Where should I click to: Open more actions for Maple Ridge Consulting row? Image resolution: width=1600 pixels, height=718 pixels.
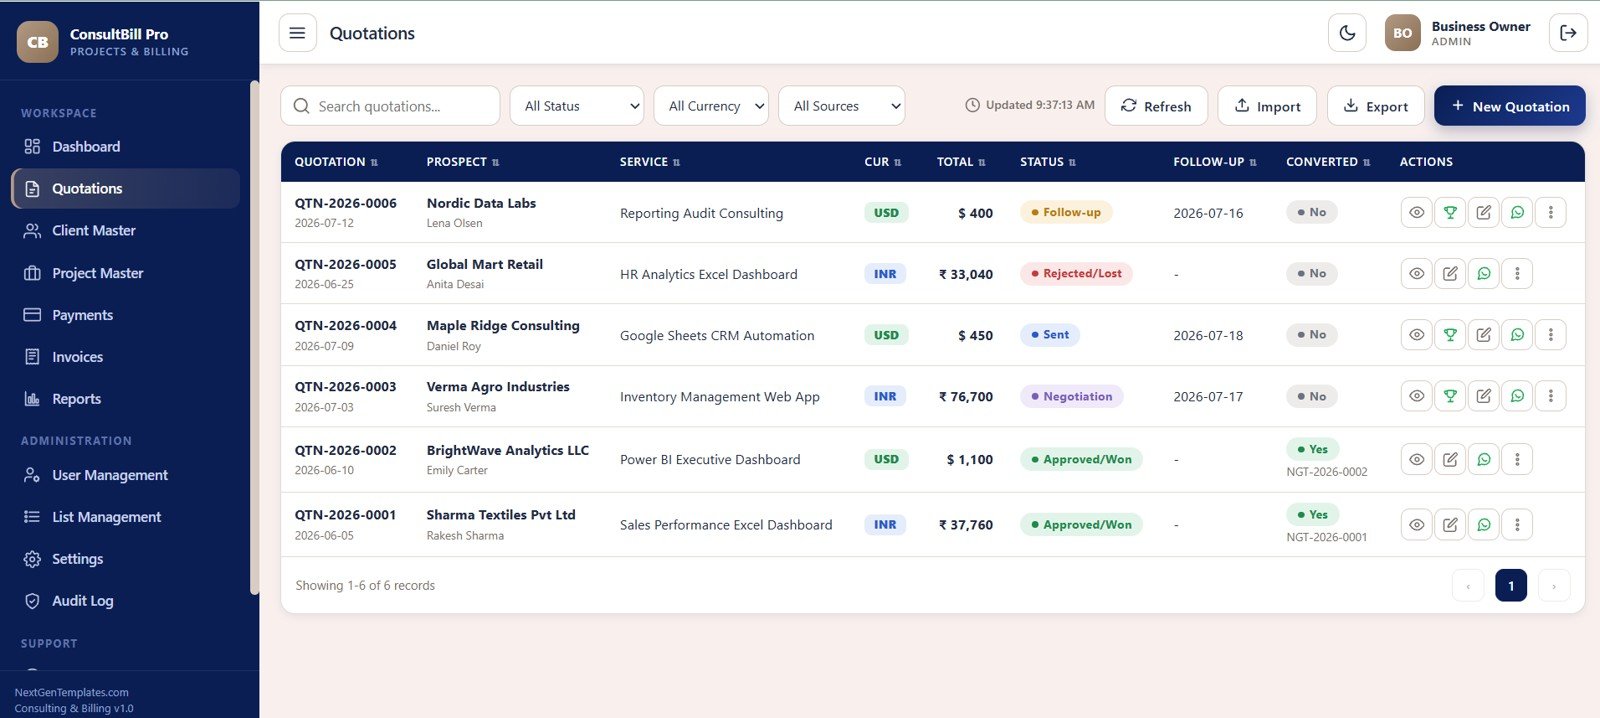coord(1551,335)
